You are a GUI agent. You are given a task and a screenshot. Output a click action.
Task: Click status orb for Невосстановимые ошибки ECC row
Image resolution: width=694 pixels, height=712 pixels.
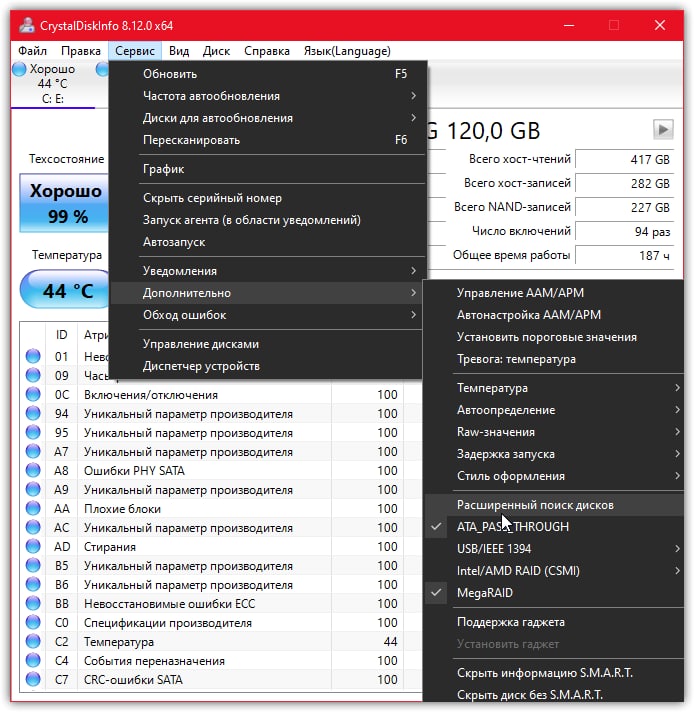33,603
